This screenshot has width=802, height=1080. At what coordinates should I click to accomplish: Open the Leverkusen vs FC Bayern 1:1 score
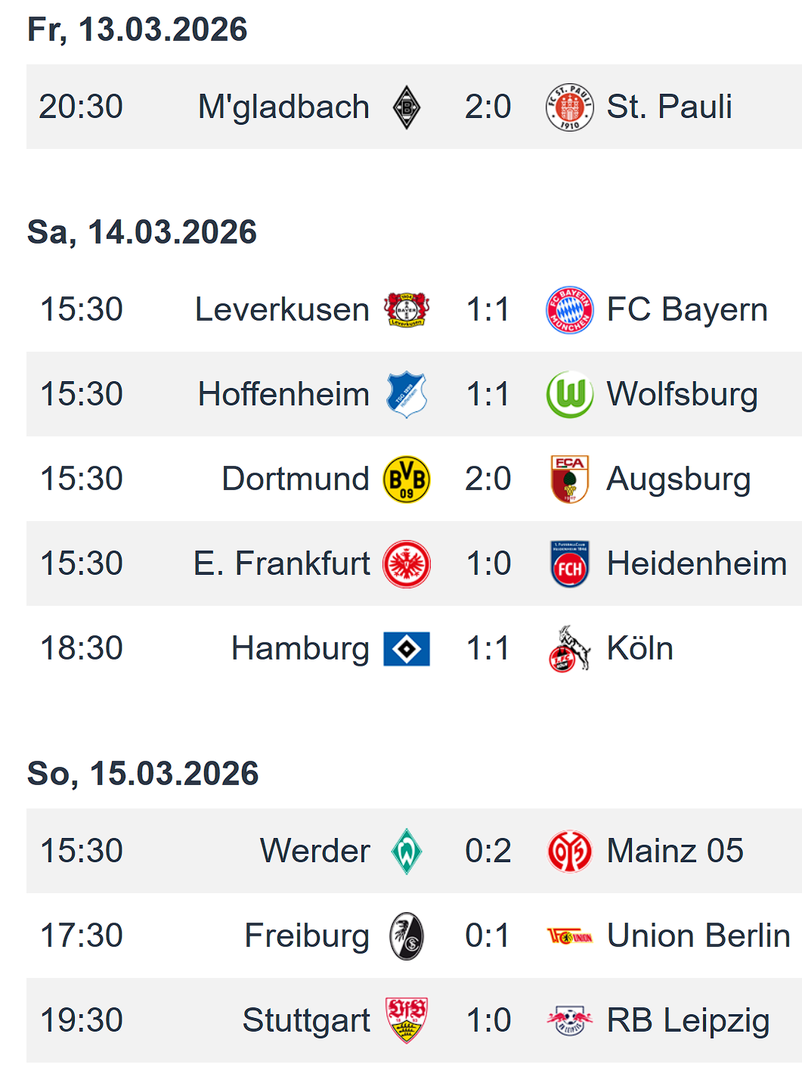click(x=488, y=309)
